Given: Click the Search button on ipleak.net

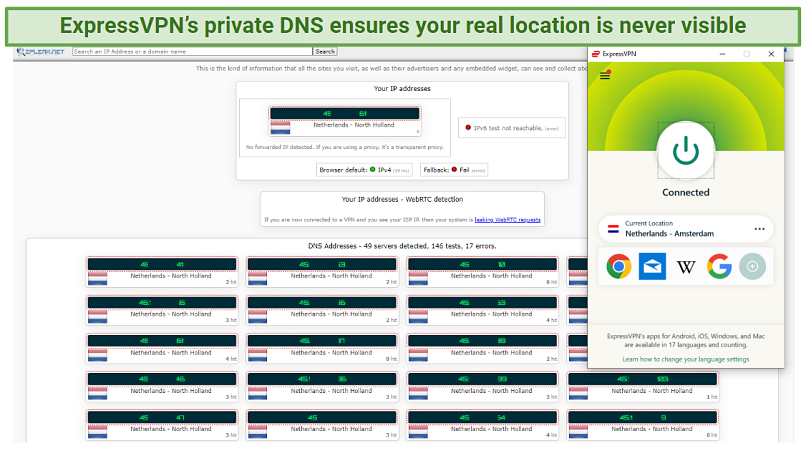Looking at the screenshot, I should pos(325,51).
